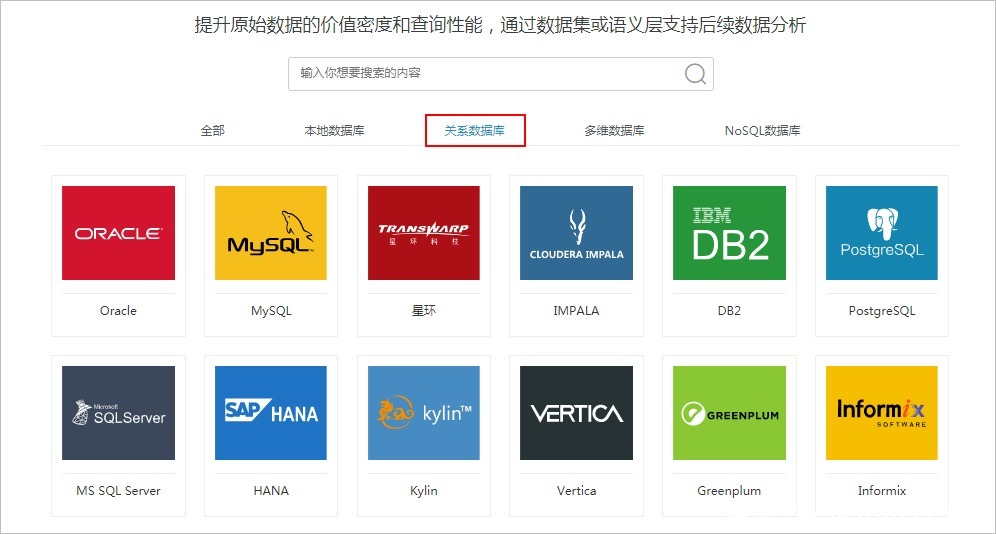This screenshot has width=996, height=534.
Task: Choose the Microsoft SQLServer logo
Action: coord(118,413)
